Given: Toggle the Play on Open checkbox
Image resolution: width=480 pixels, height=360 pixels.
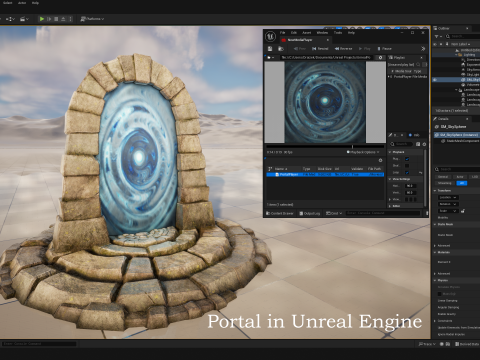Looking at the screenshot, I should pos(407,159).
